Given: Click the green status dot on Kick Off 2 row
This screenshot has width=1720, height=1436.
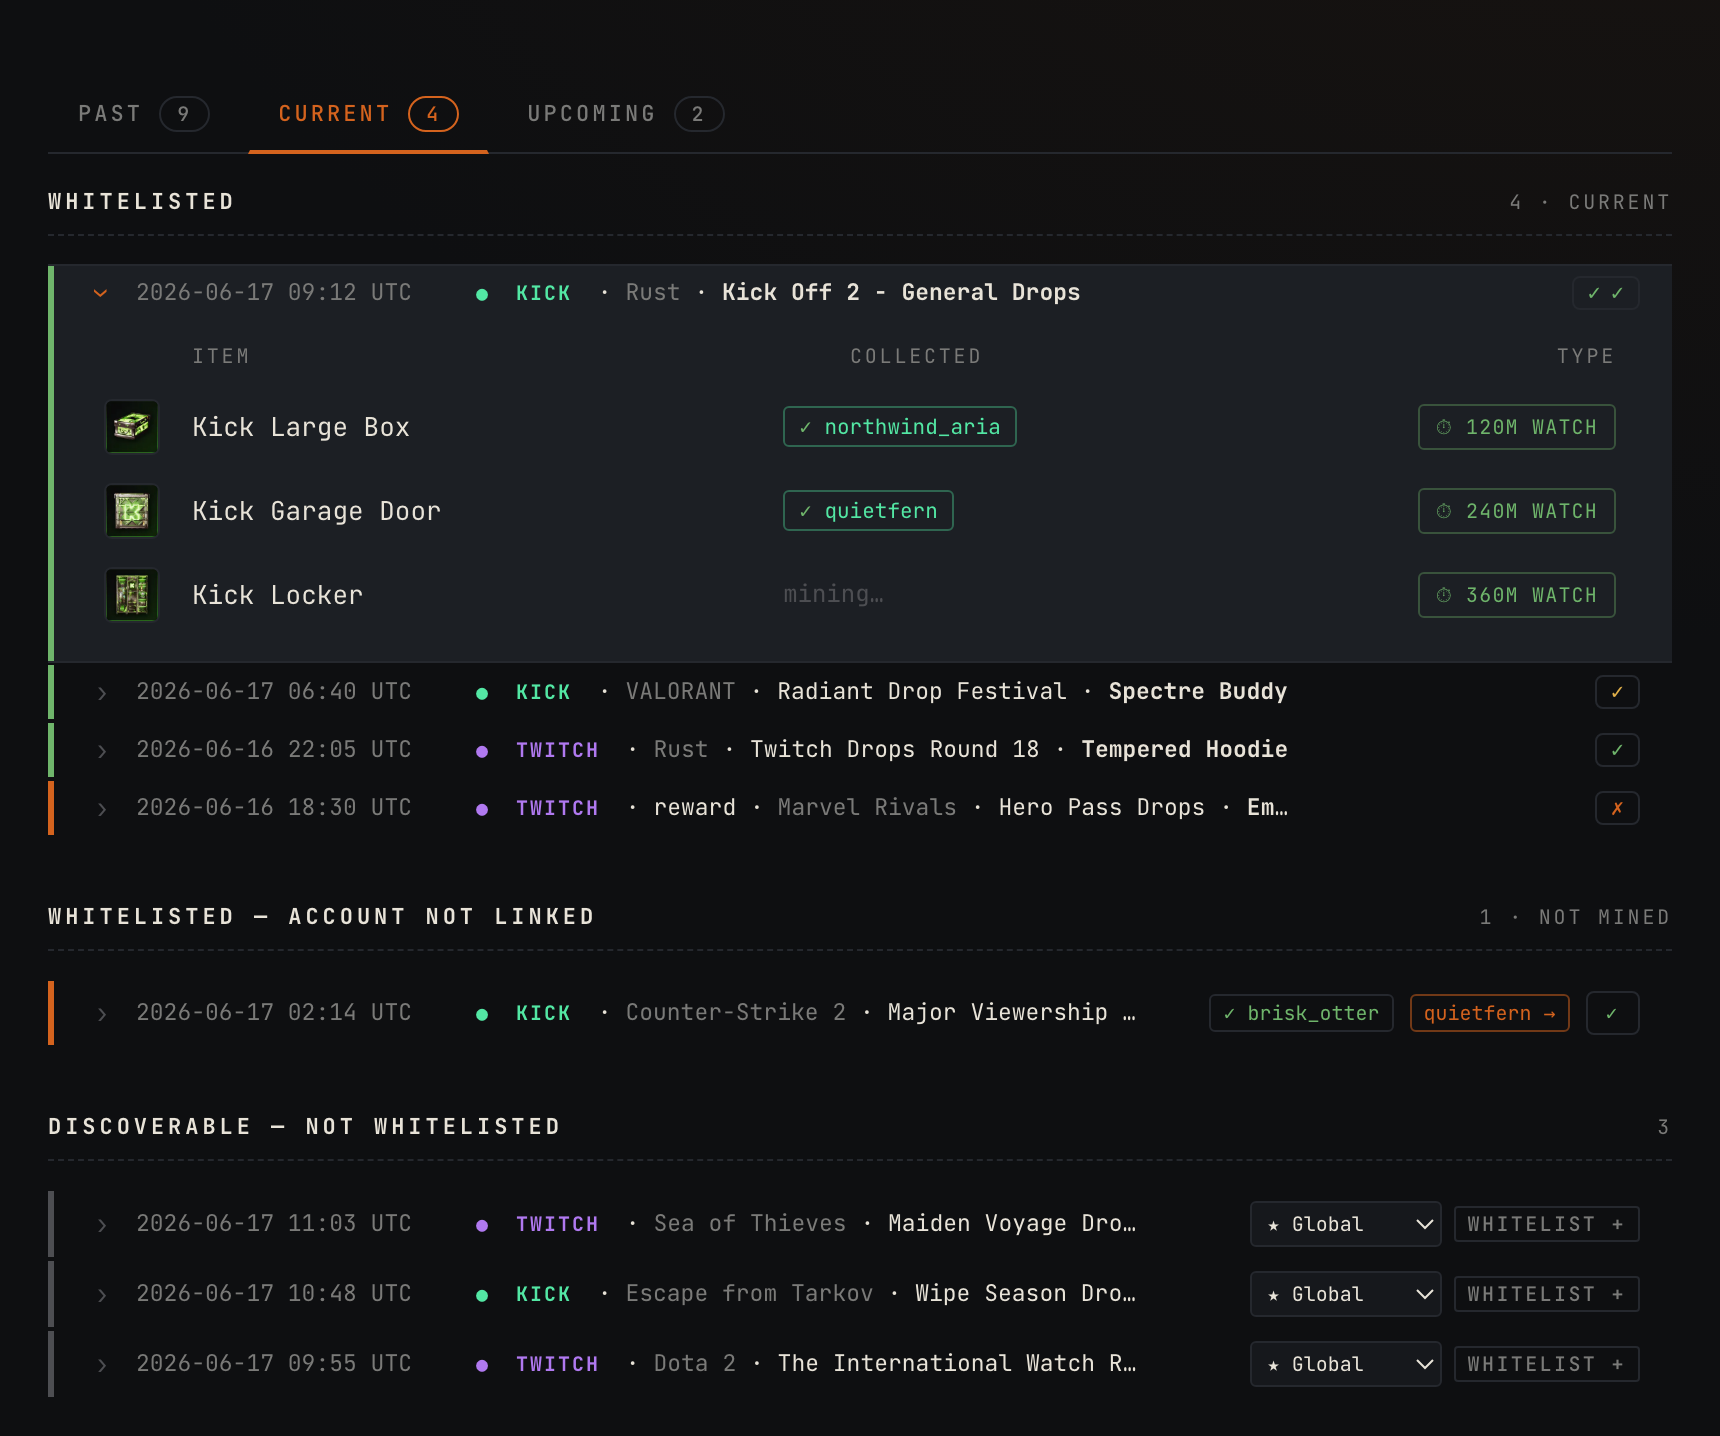Looking at the screenshot, I should (x=482, y=294).
